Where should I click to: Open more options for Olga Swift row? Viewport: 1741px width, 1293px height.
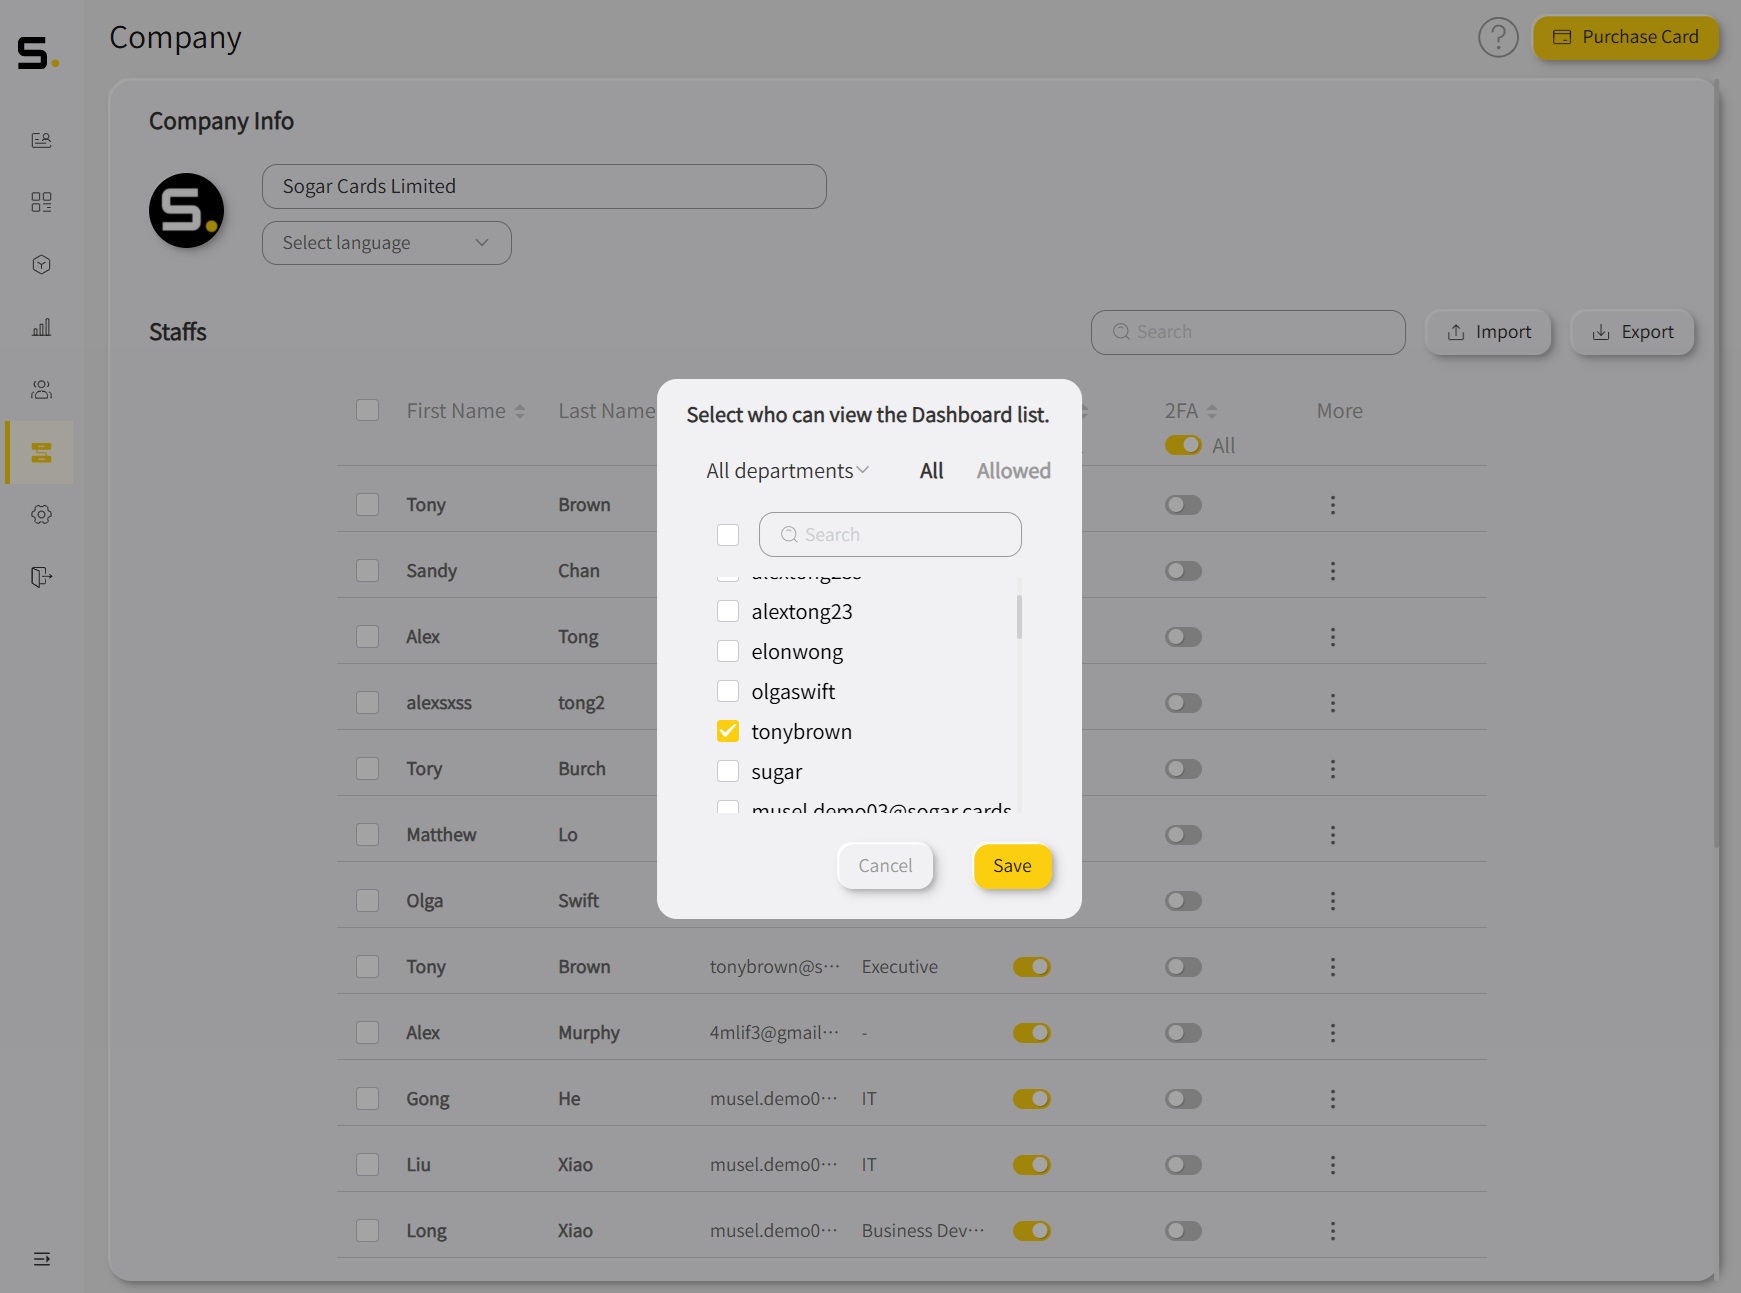click(1332, 901)
